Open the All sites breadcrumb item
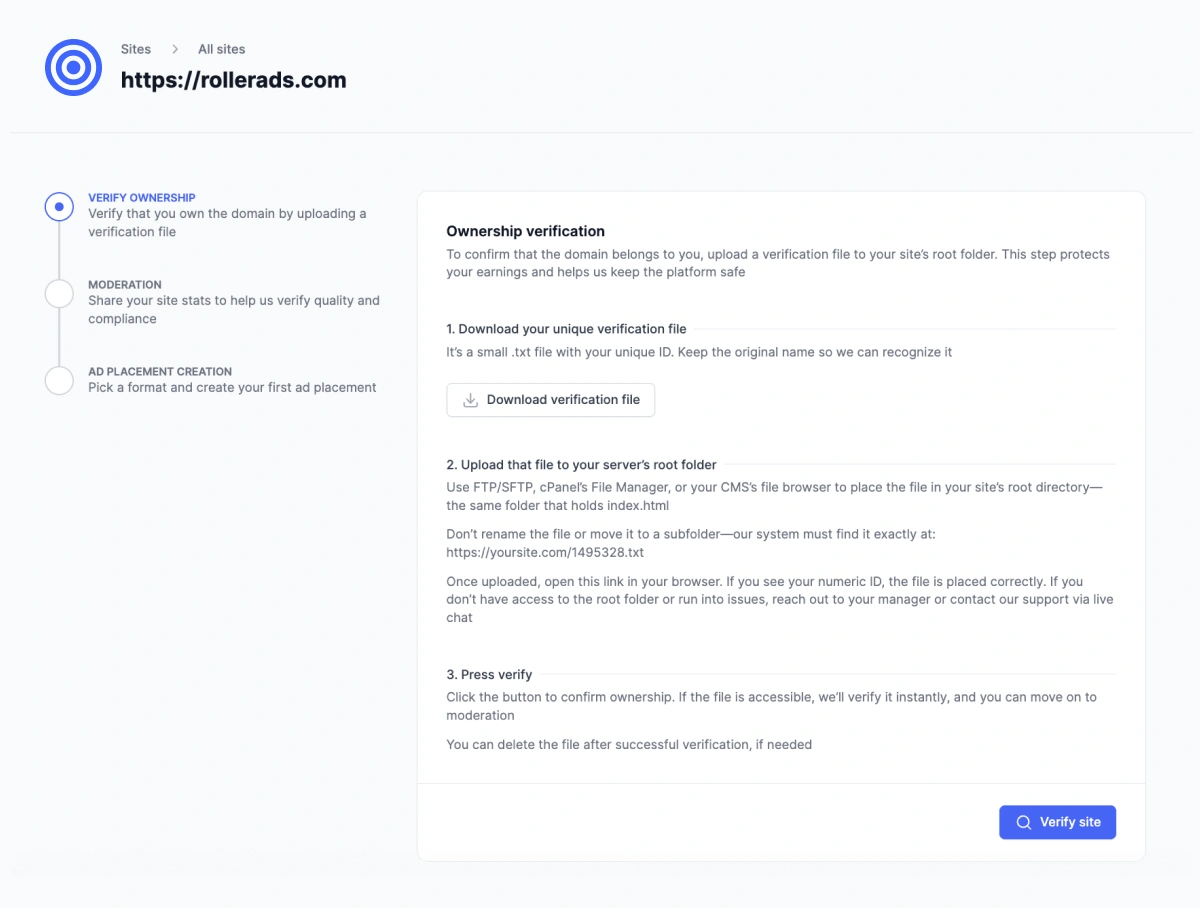 pyautogui.click(x=221, y=49)
